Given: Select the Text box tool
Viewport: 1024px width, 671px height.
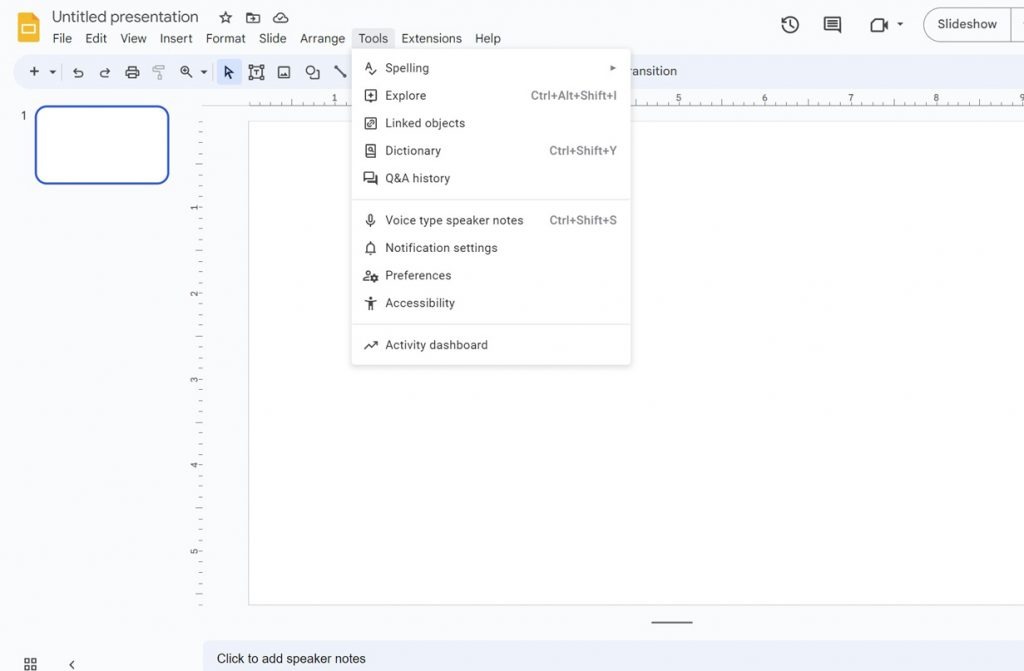Looking at the screenshot, I should [x=256, y=71].
